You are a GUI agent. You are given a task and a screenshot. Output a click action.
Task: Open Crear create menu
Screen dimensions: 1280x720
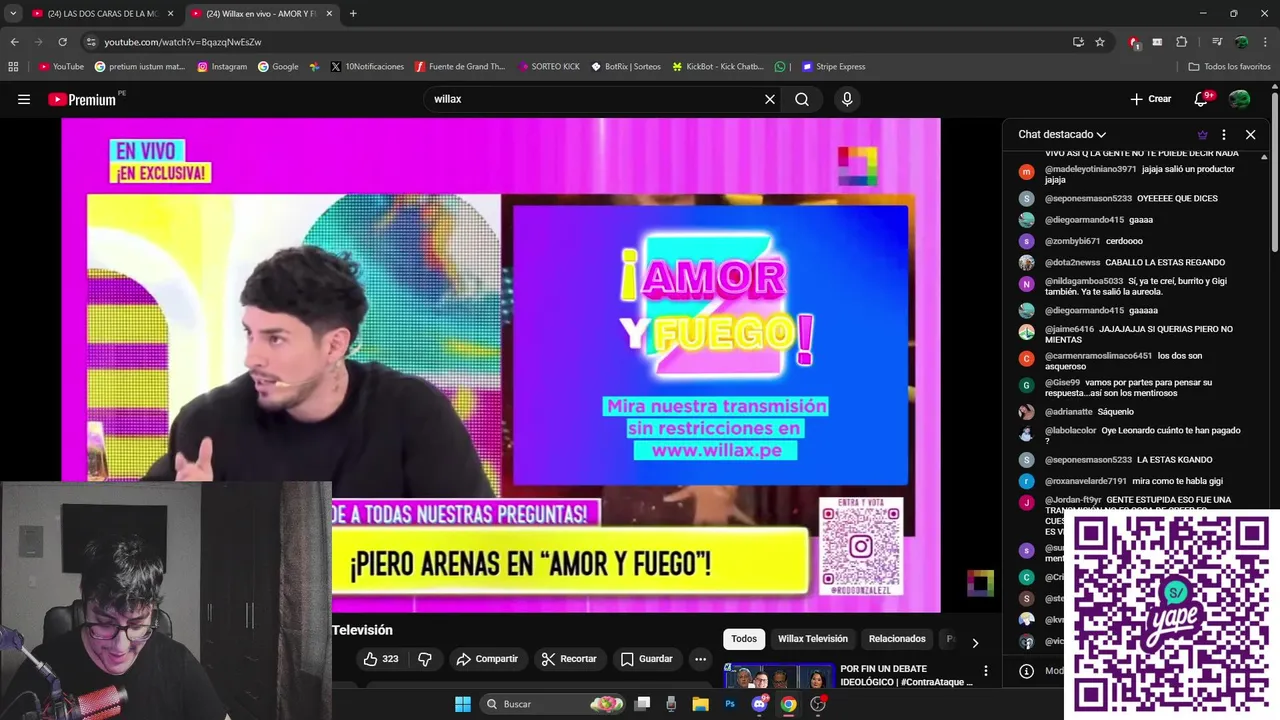tap(1150, 99)
